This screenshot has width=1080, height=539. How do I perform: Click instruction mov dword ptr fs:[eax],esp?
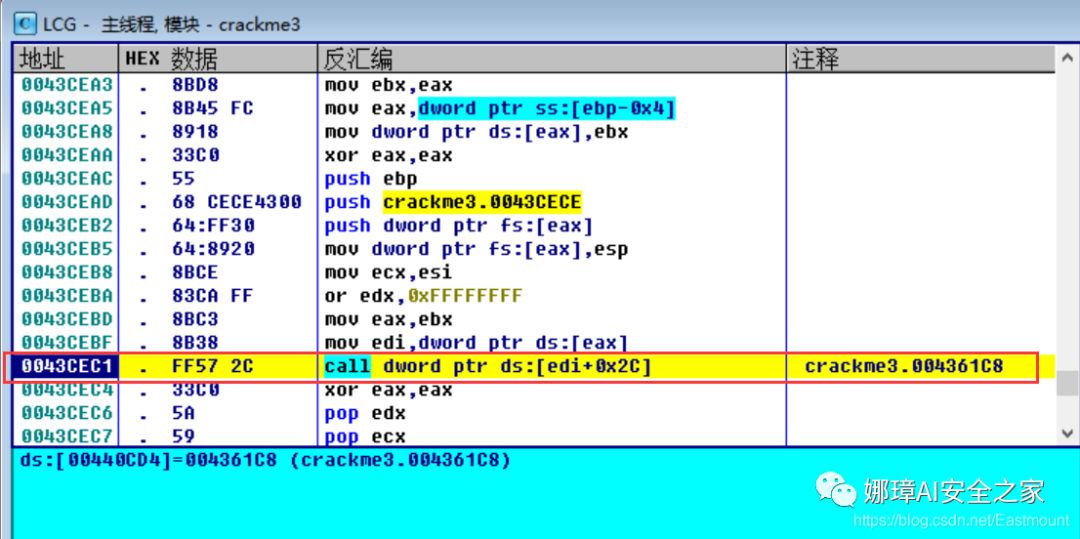(x=476, y=249)
